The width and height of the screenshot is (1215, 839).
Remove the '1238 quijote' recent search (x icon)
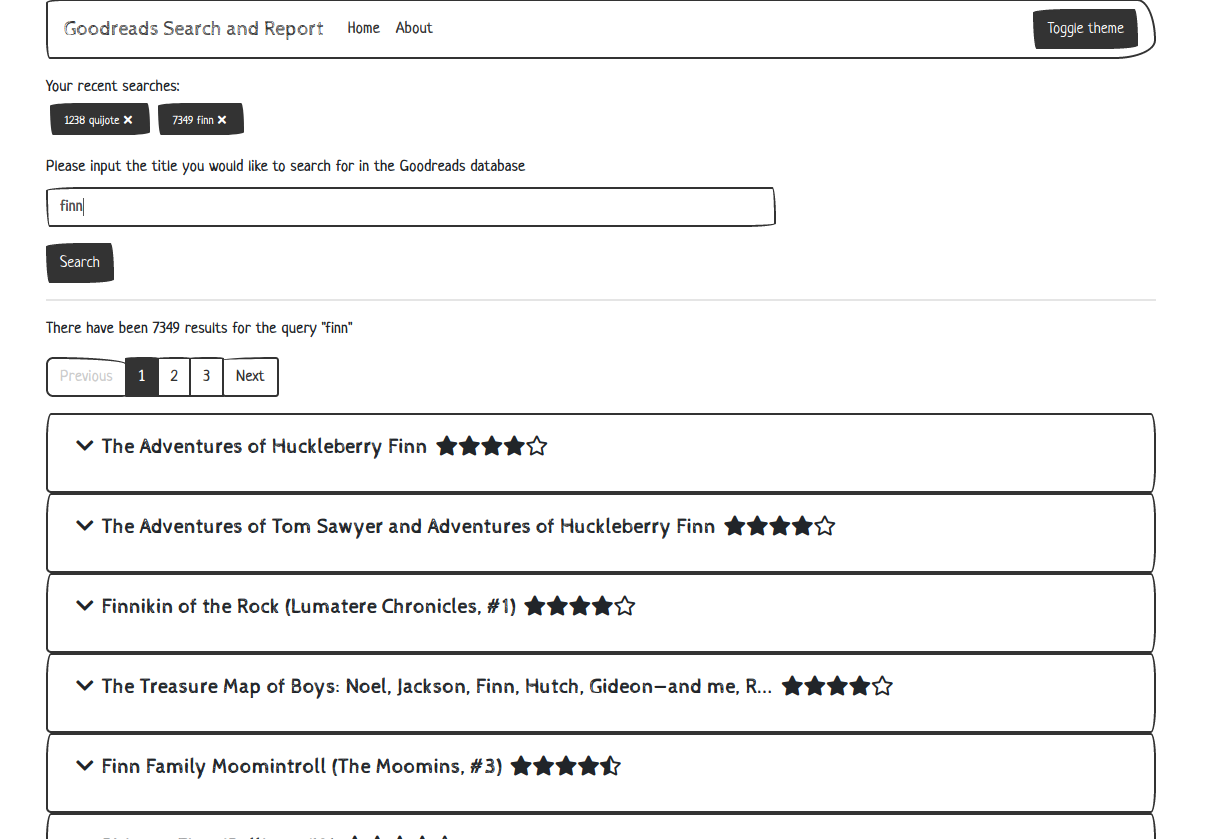(x=128, y=120)
